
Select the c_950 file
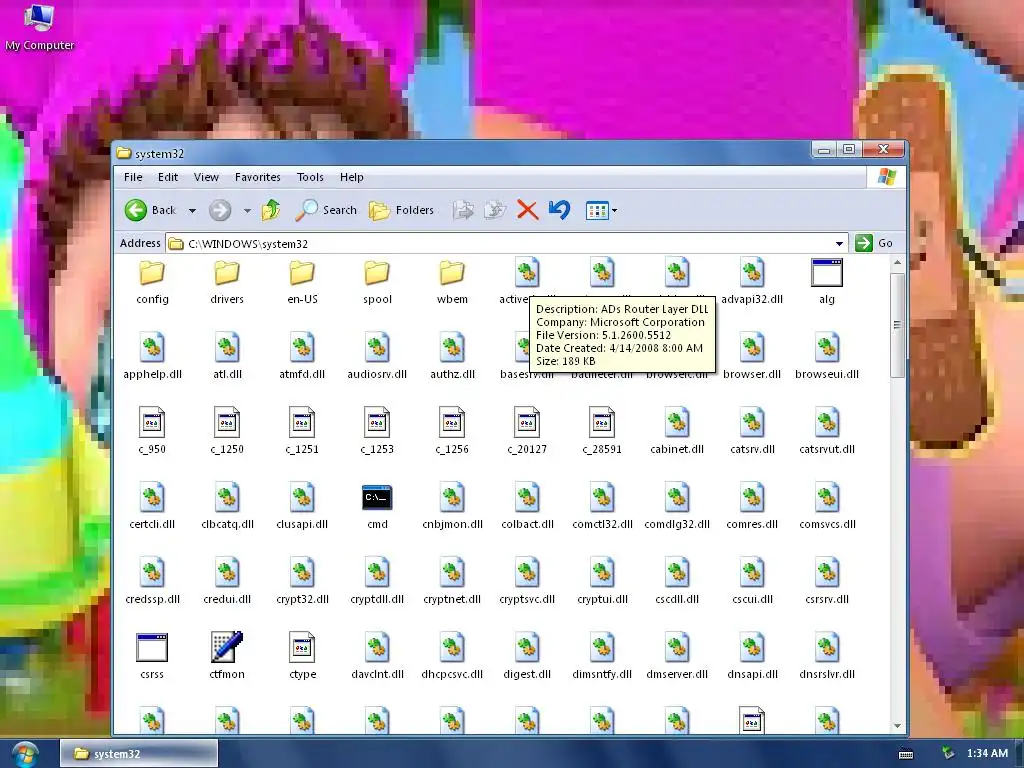[152, 432]
